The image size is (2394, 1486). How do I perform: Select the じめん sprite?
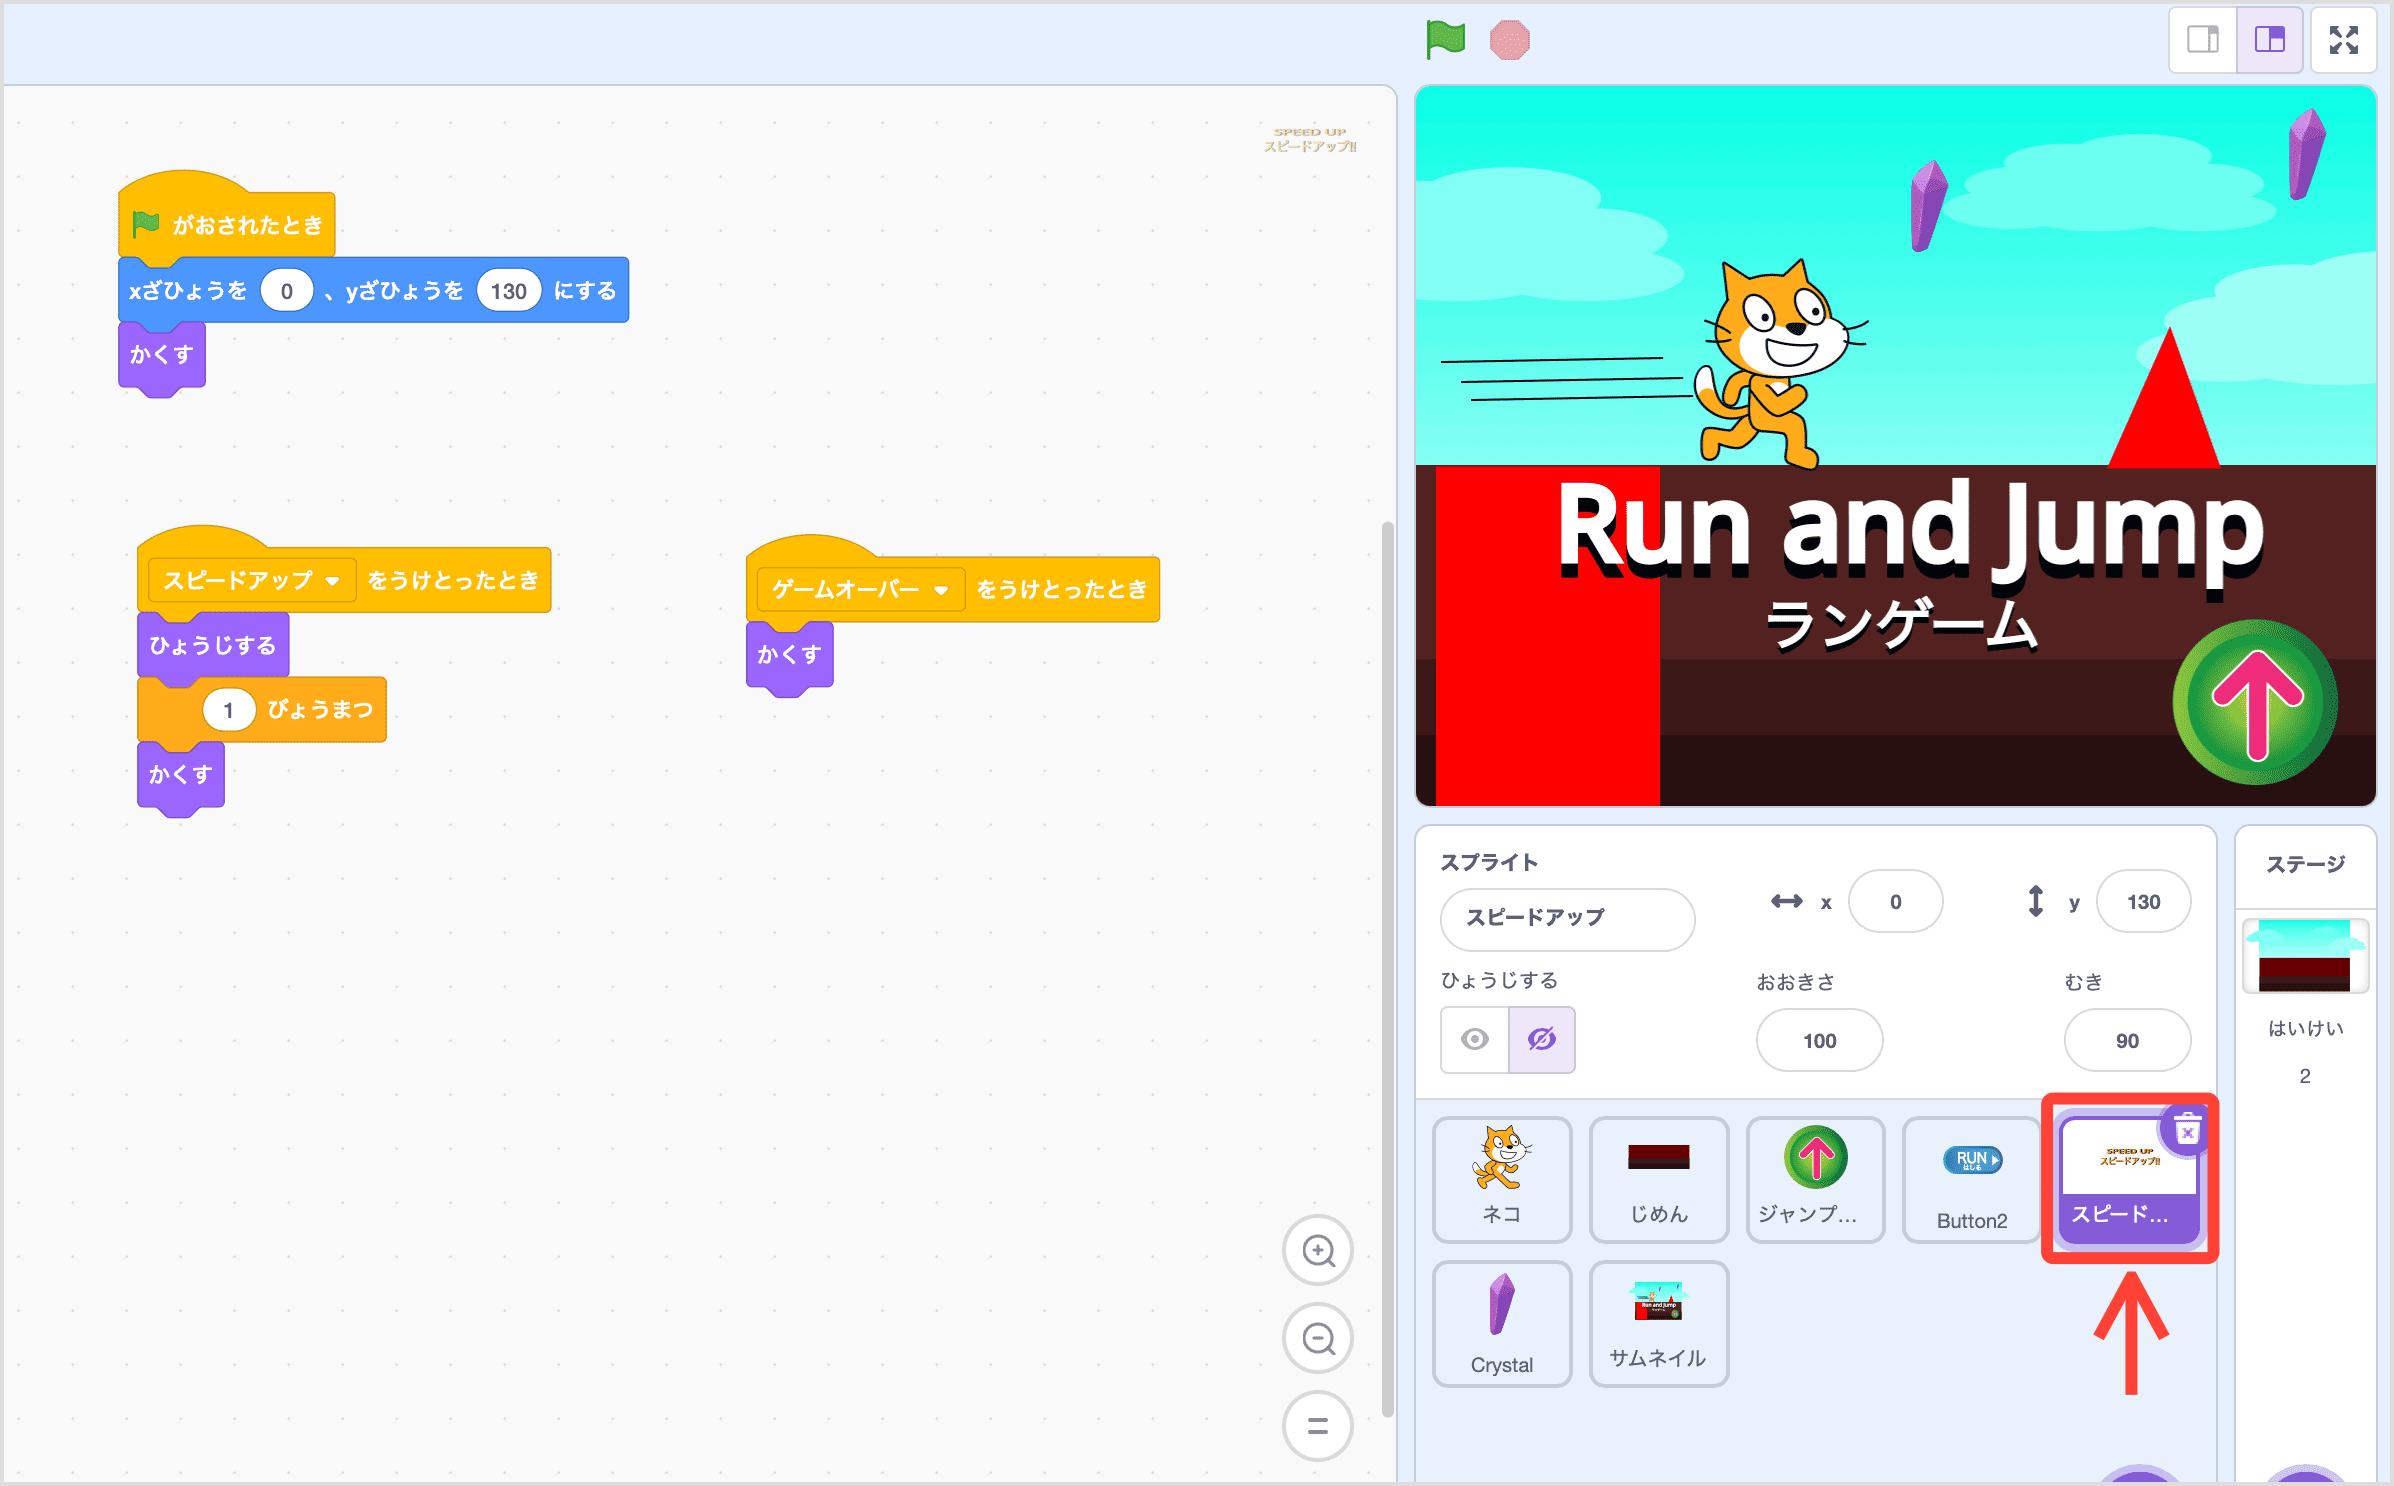tap(1659, 1179)
